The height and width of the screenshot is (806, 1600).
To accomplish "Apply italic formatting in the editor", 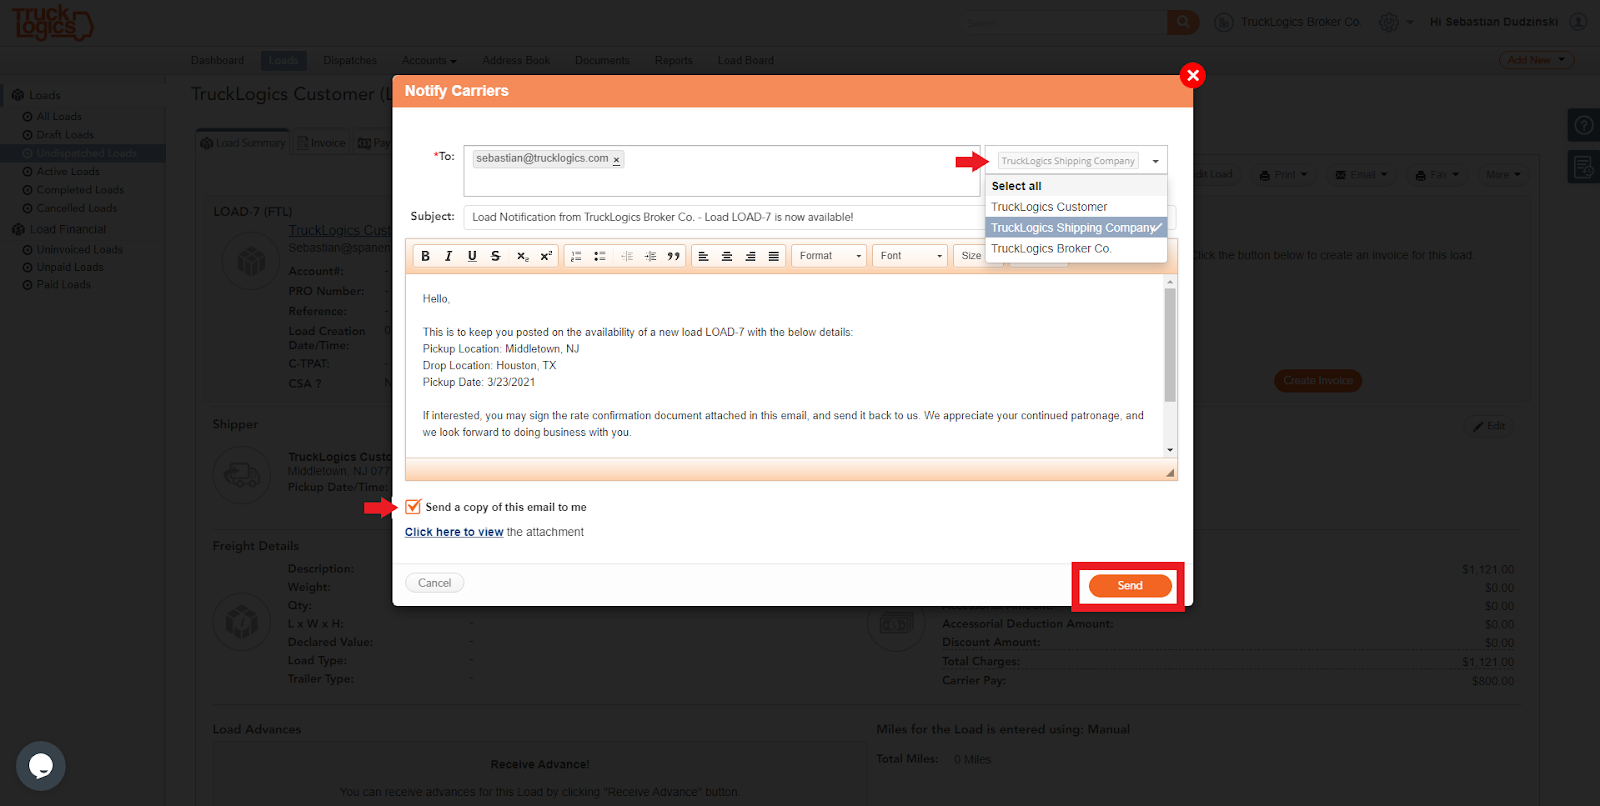I will [449, 256].
